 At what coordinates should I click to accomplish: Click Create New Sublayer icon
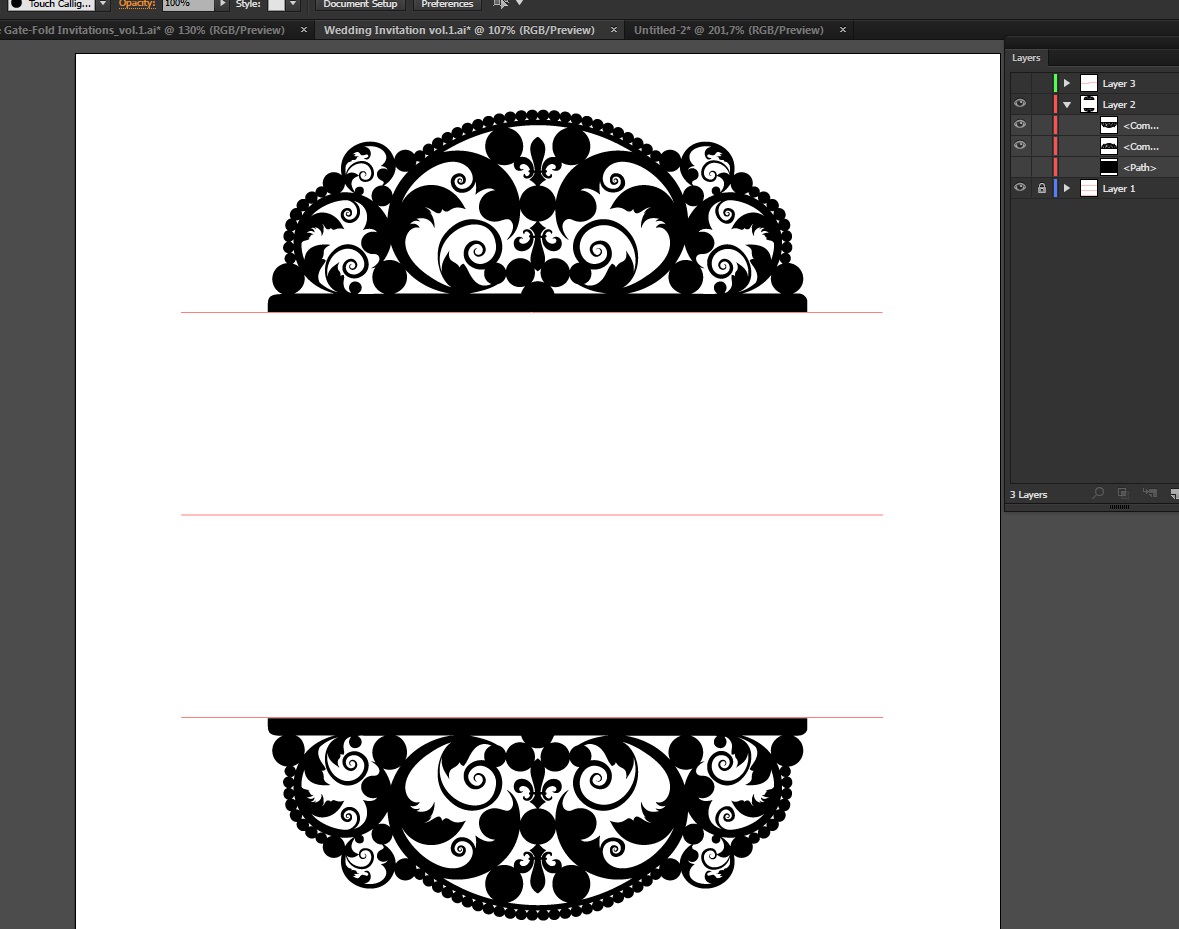coord(1149,493)
